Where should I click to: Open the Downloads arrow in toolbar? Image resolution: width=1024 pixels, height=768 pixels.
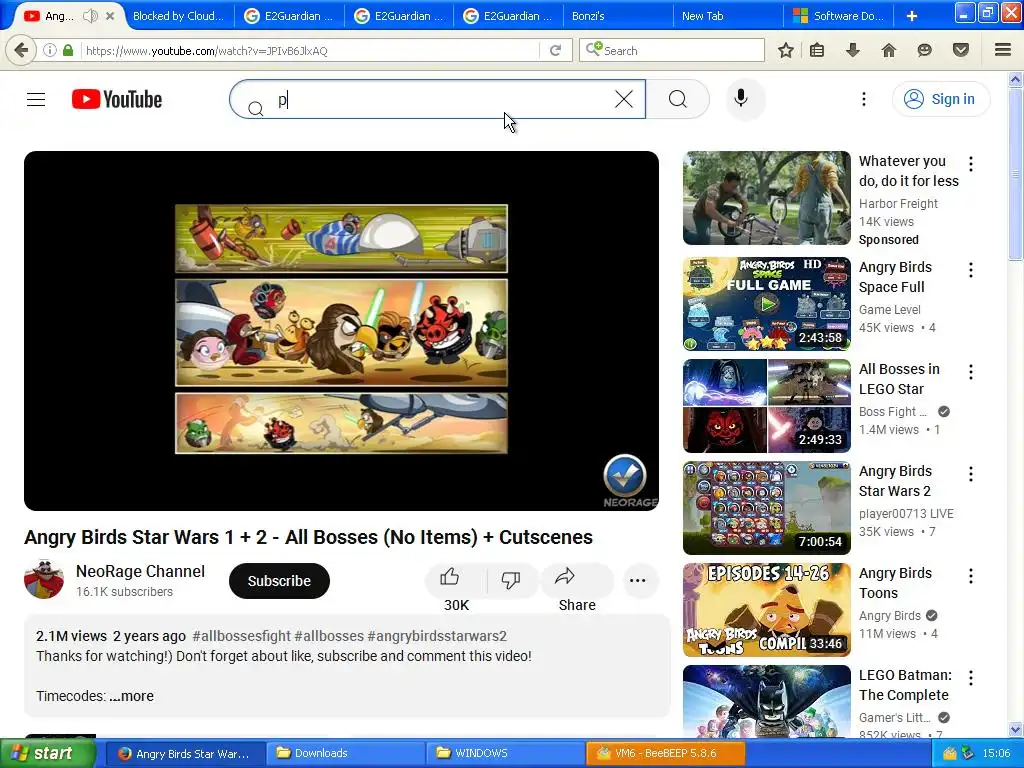tap(852, 50)
